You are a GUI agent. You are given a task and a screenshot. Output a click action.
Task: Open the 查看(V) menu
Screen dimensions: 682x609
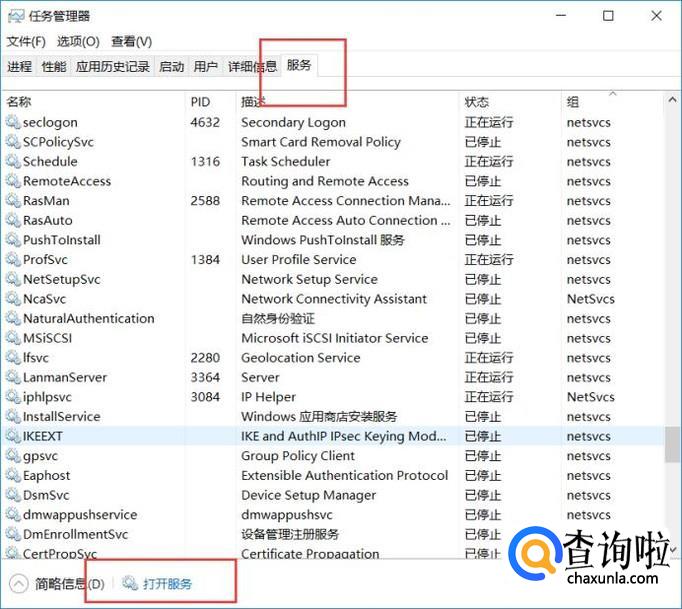131,41
